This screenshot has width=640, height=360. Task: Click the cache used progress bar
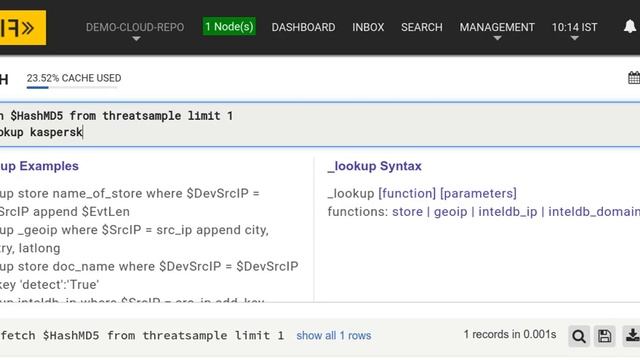(72, 87)
